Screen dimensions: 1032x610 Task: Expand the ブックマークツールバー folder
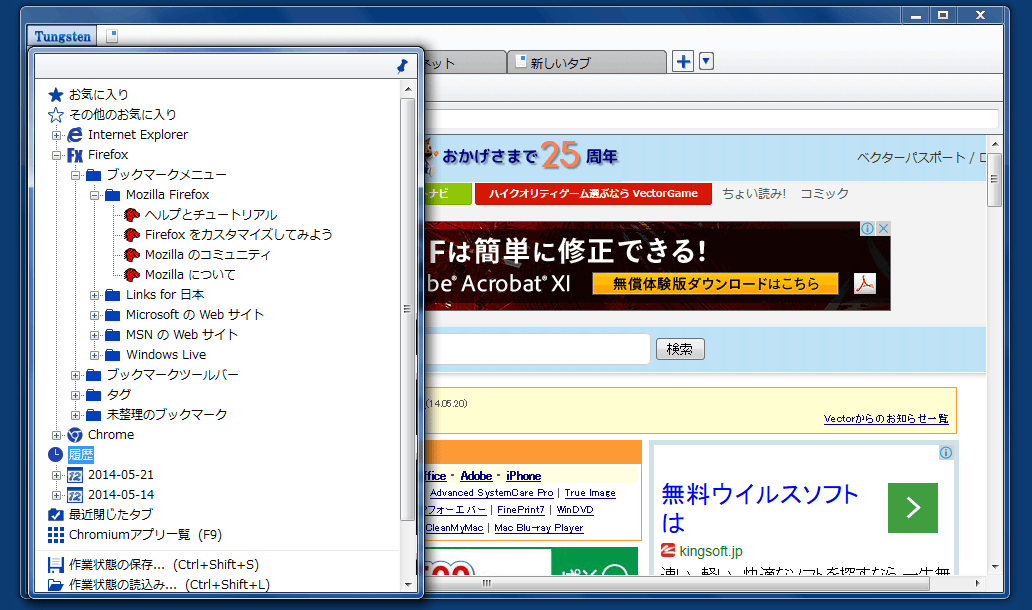click(x=76, y=375)
